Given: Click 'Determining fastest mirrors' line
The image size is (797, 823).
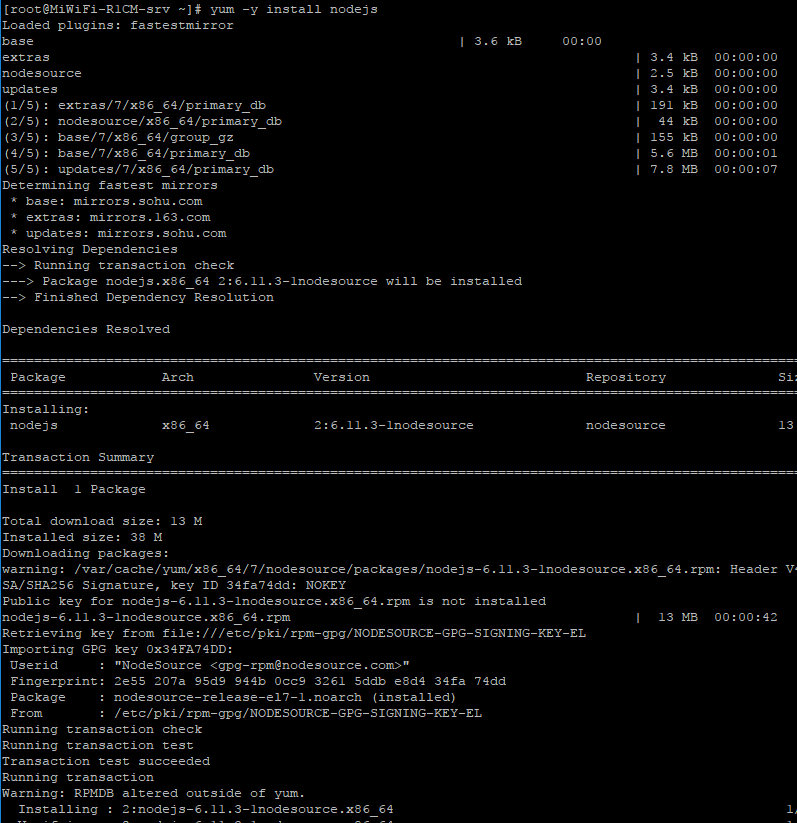Looking at the screenshot, I should (110, 185).
